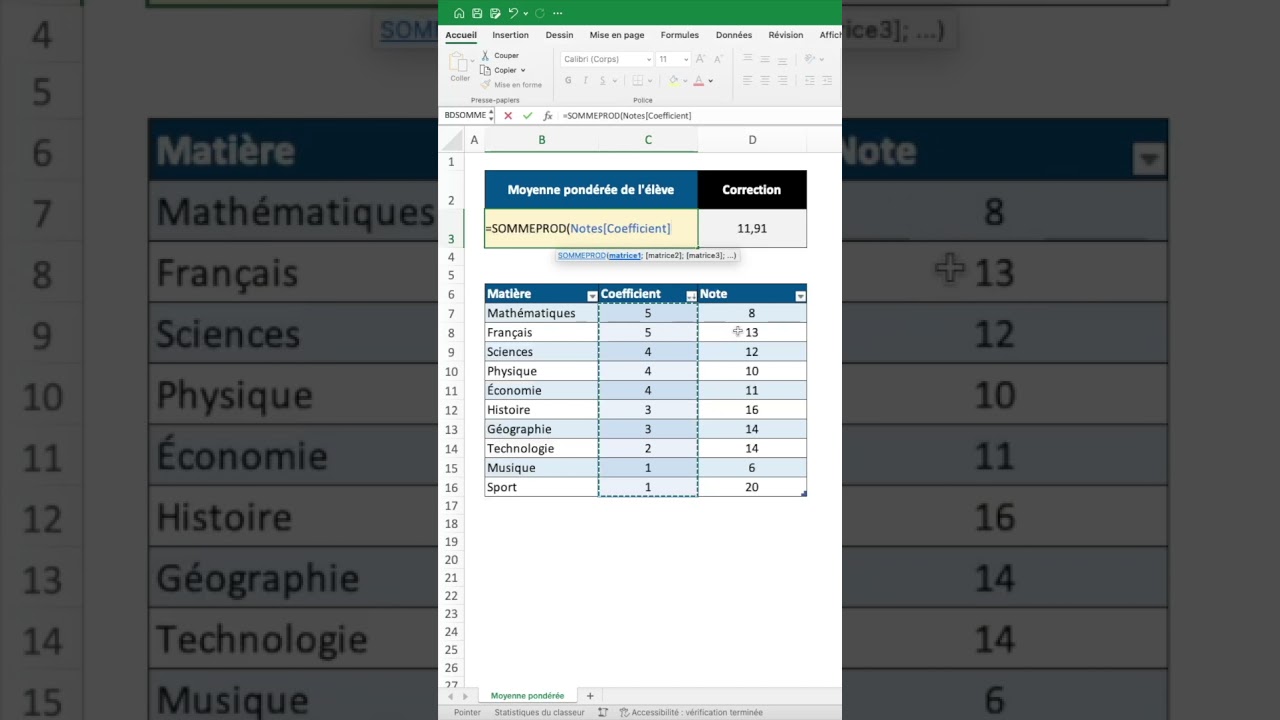Switch to the Insertion ribbon tab

coord(510,35)
